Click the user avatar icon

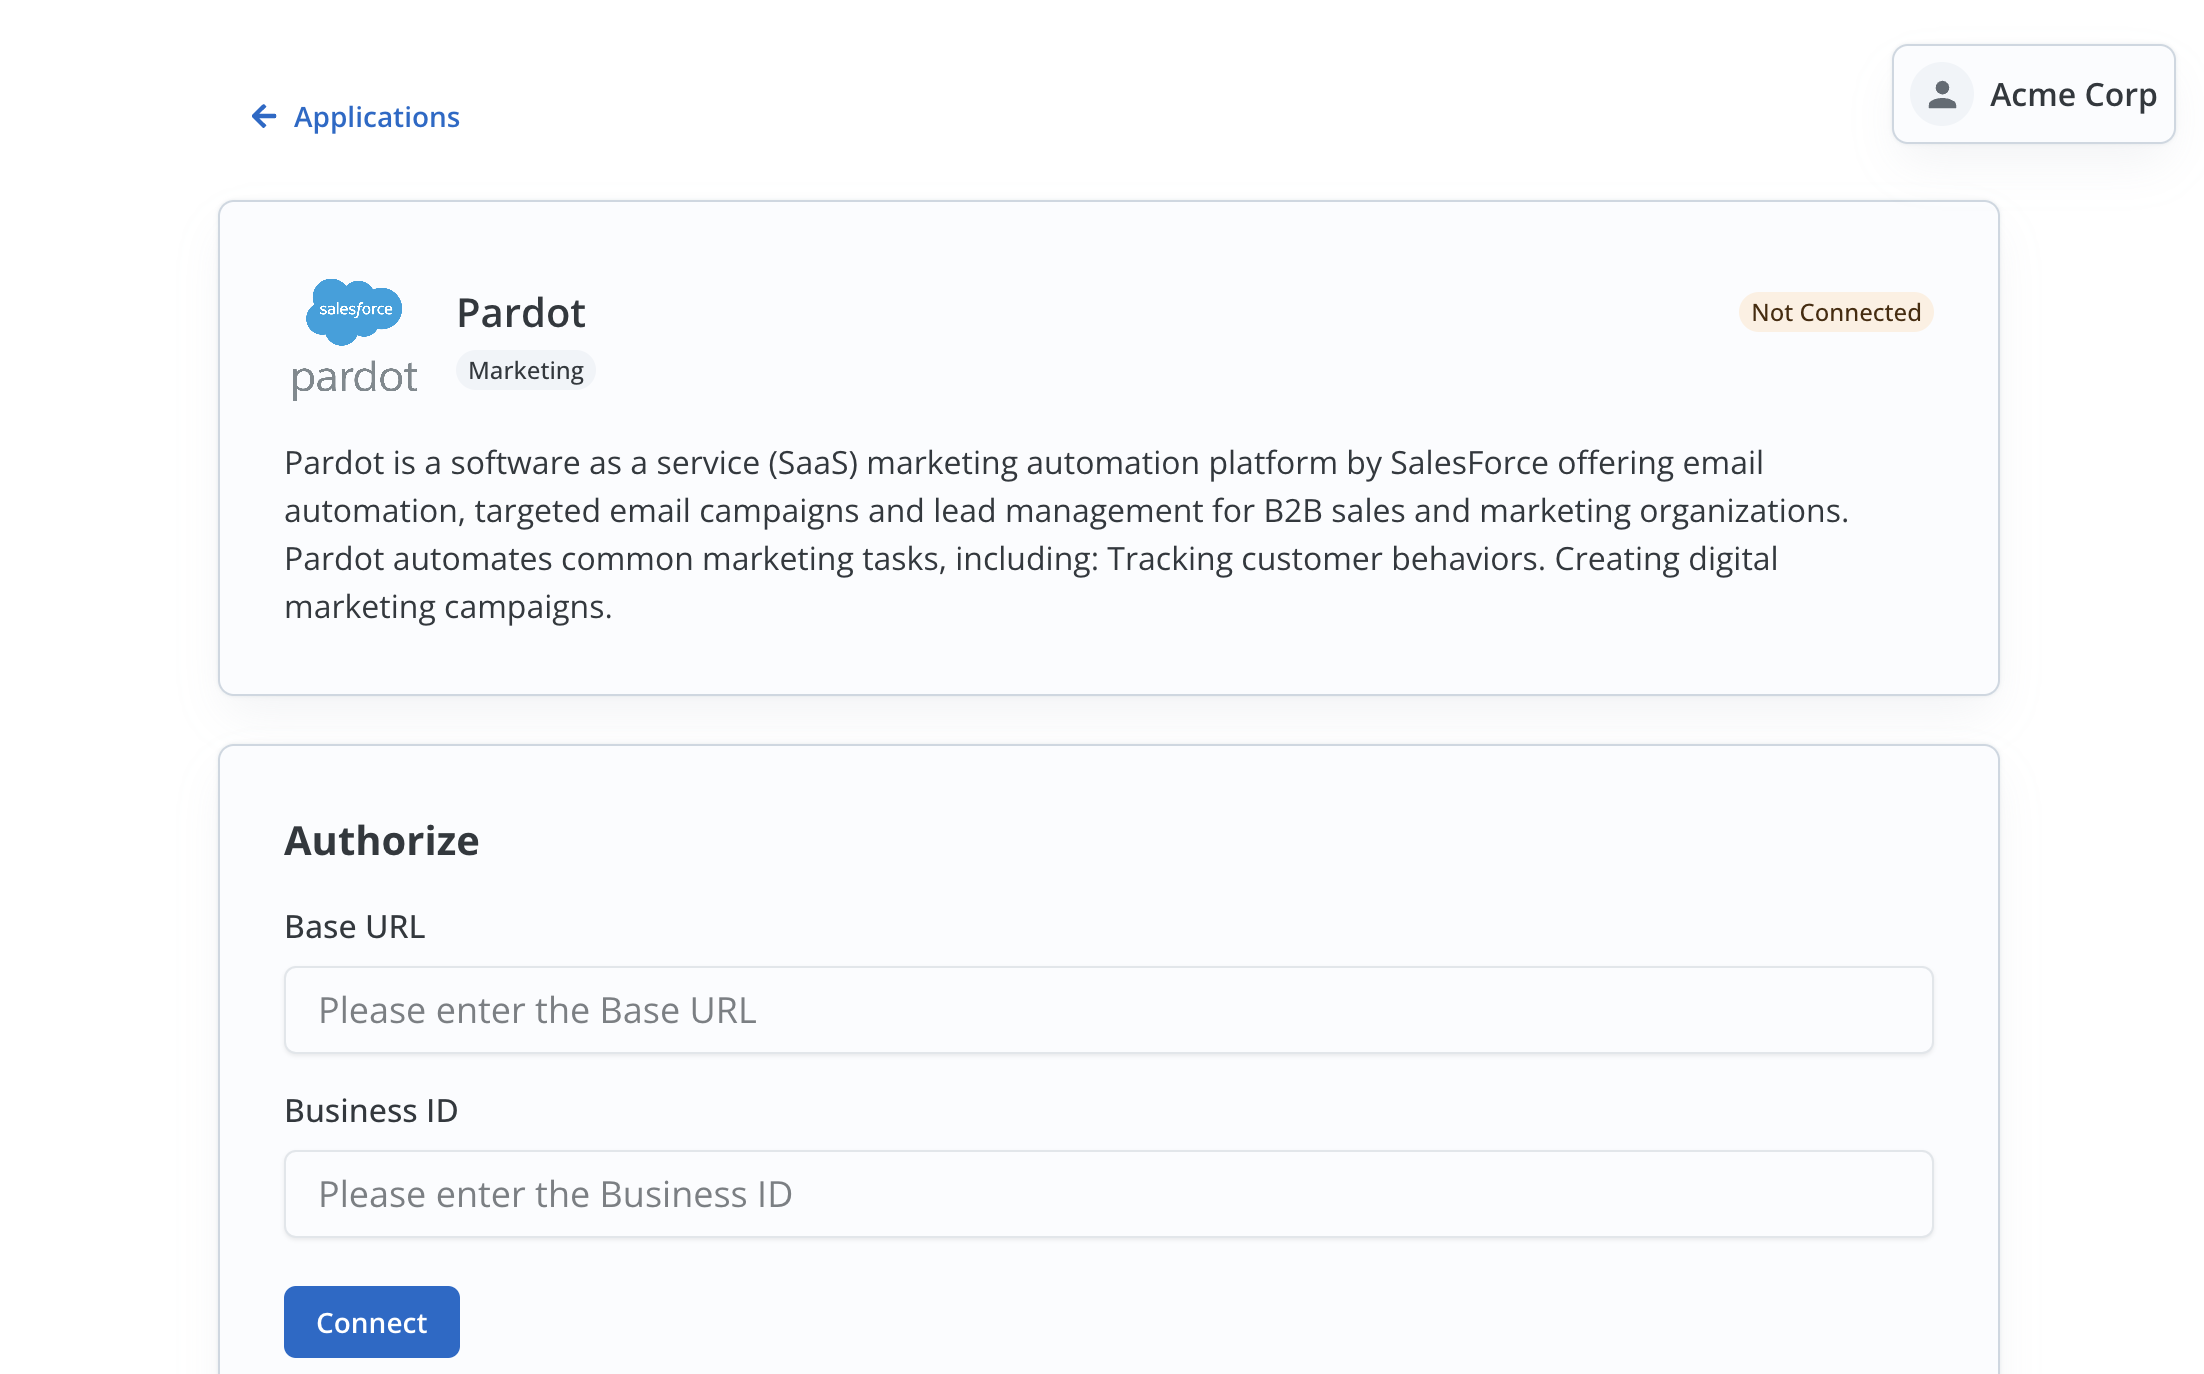coord(1940,95)
